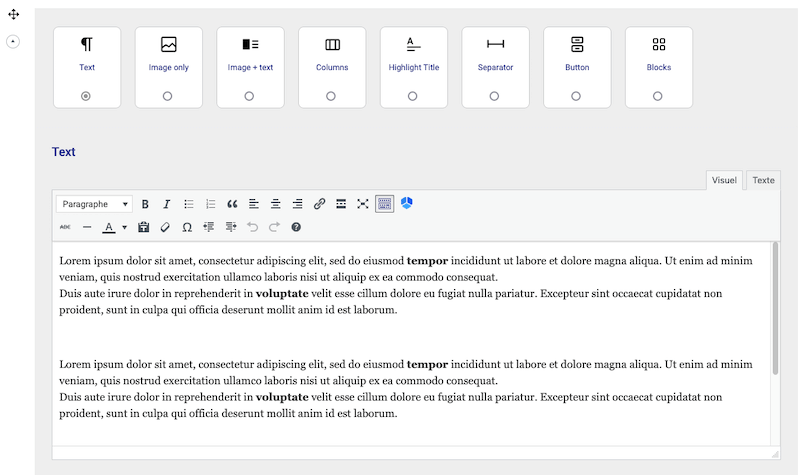The image size is (800, 475).
Task: Decrease paragraph indent
Action: click(209, 227)
